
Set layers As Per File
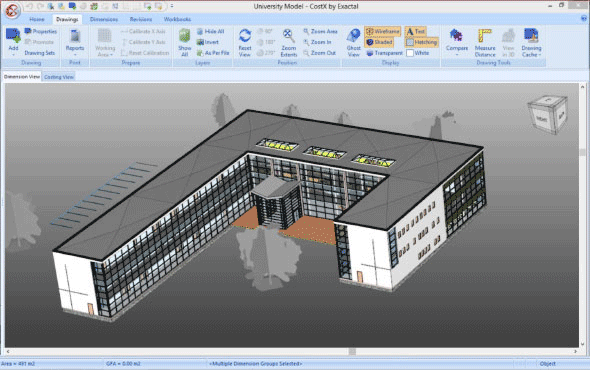(213, 53)
